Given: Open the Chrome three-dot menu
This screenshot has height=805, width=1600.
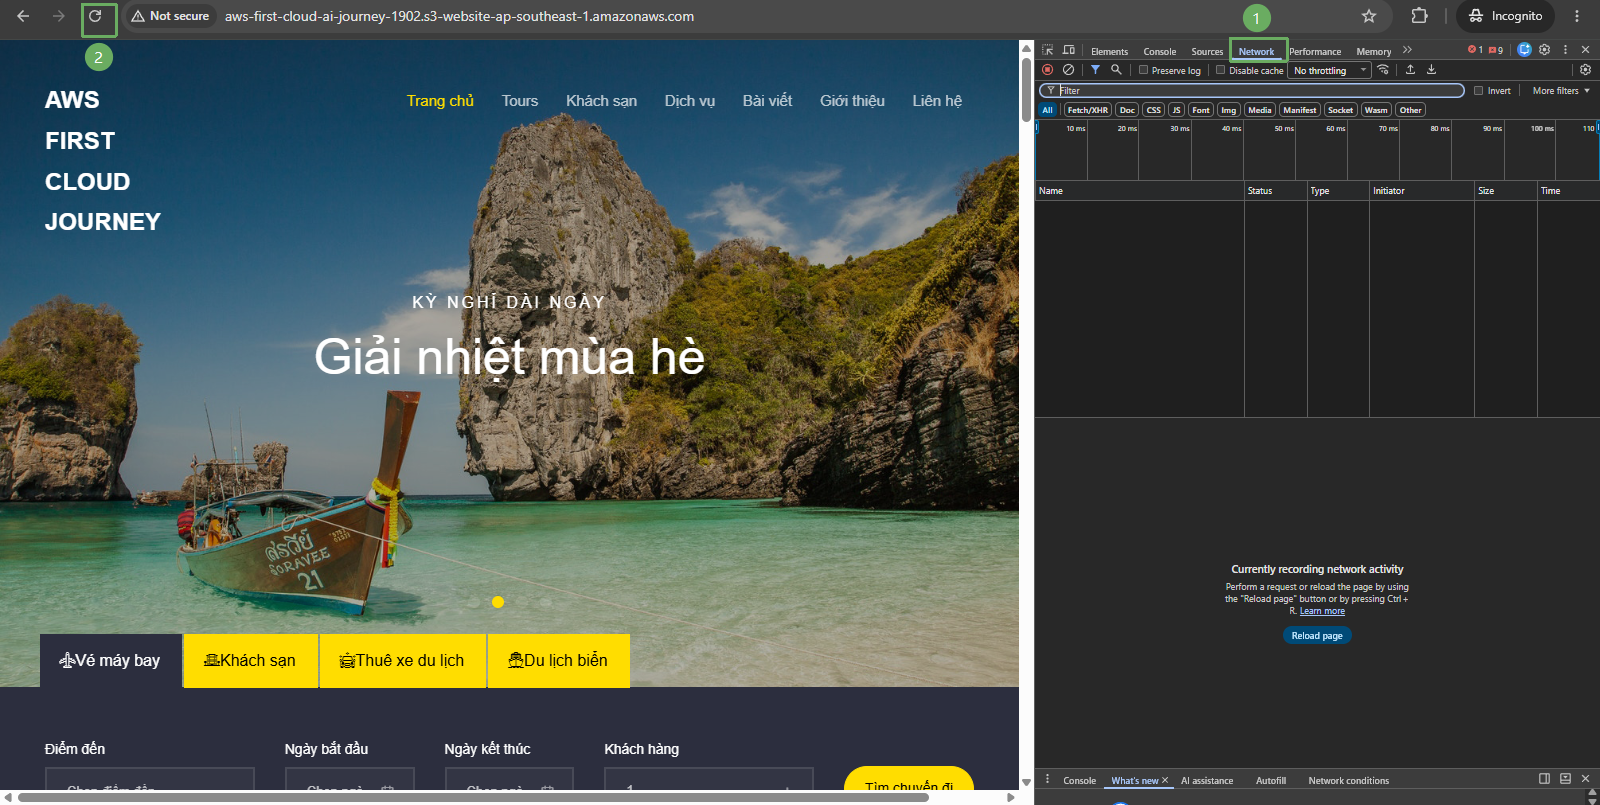Looking at the screenshot, I should 1577,16.
